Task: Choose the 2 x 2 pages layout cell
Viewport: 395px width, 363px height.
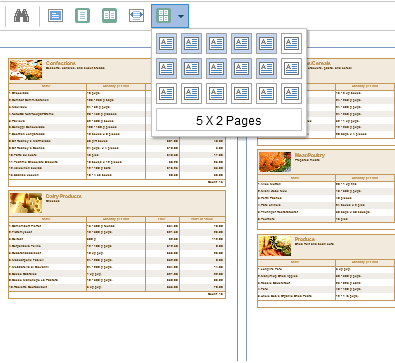Action: [x=191, y=68]
